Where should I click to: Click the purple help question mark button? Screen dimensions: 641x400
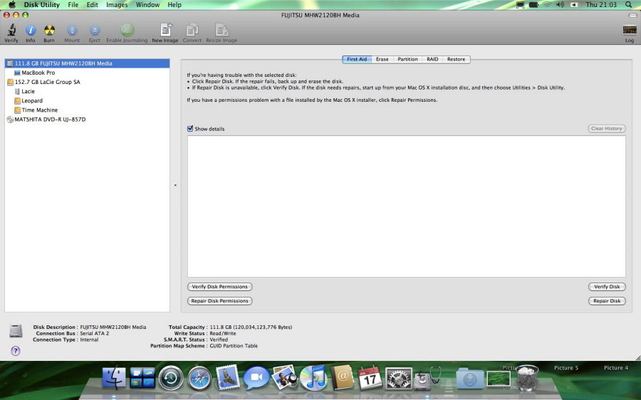tap(16, 351)
